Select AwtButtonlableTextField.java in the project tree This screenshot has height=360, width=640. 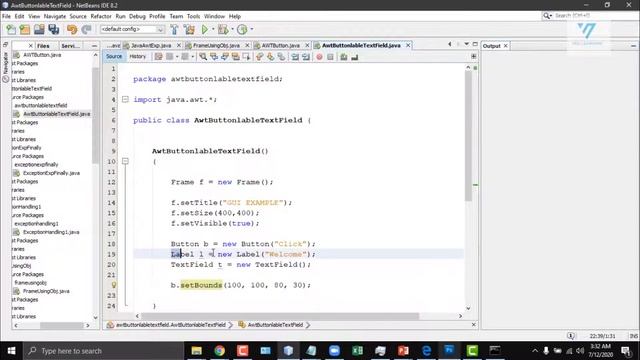pos(56,114)
